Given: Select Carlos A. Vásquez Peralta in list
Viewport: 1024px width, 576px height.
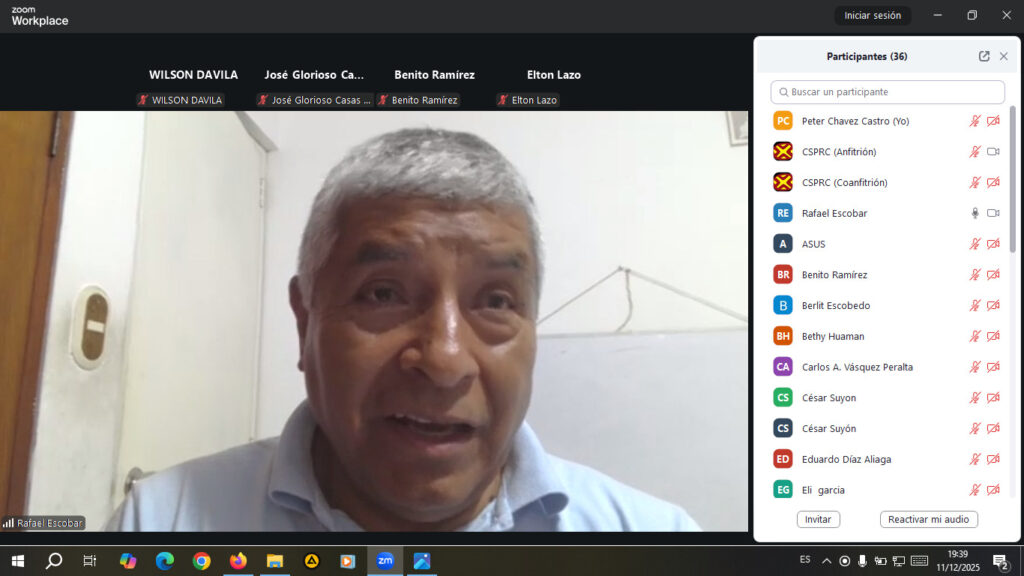Looking at the screenshot, I should (x=857, y=367).
